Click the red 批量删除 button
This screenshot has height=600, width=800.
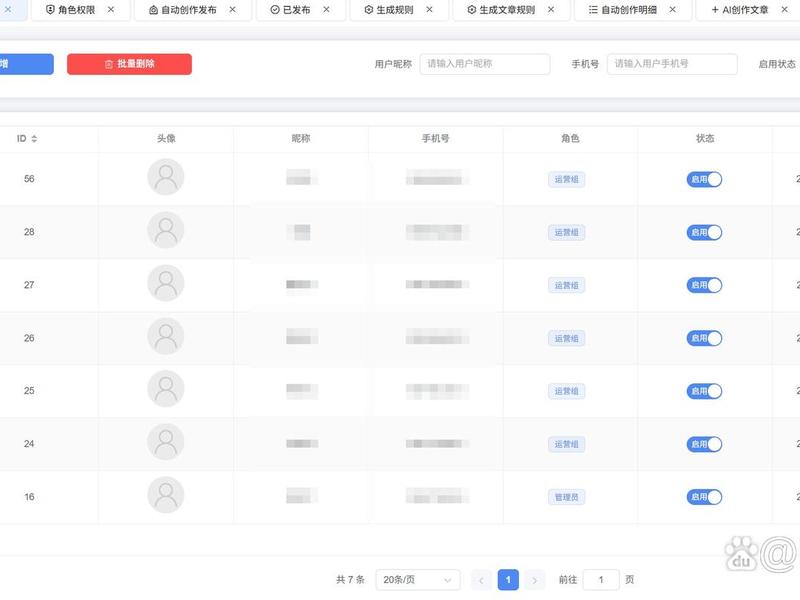point(130,64)
